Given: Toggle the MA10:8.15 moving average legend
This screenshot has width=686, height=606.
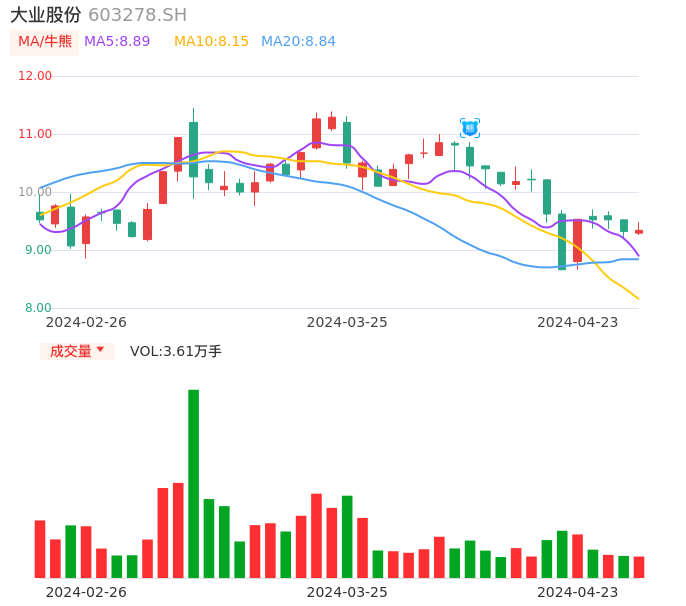Looking at the screenshot, I should tap(211, 42).
